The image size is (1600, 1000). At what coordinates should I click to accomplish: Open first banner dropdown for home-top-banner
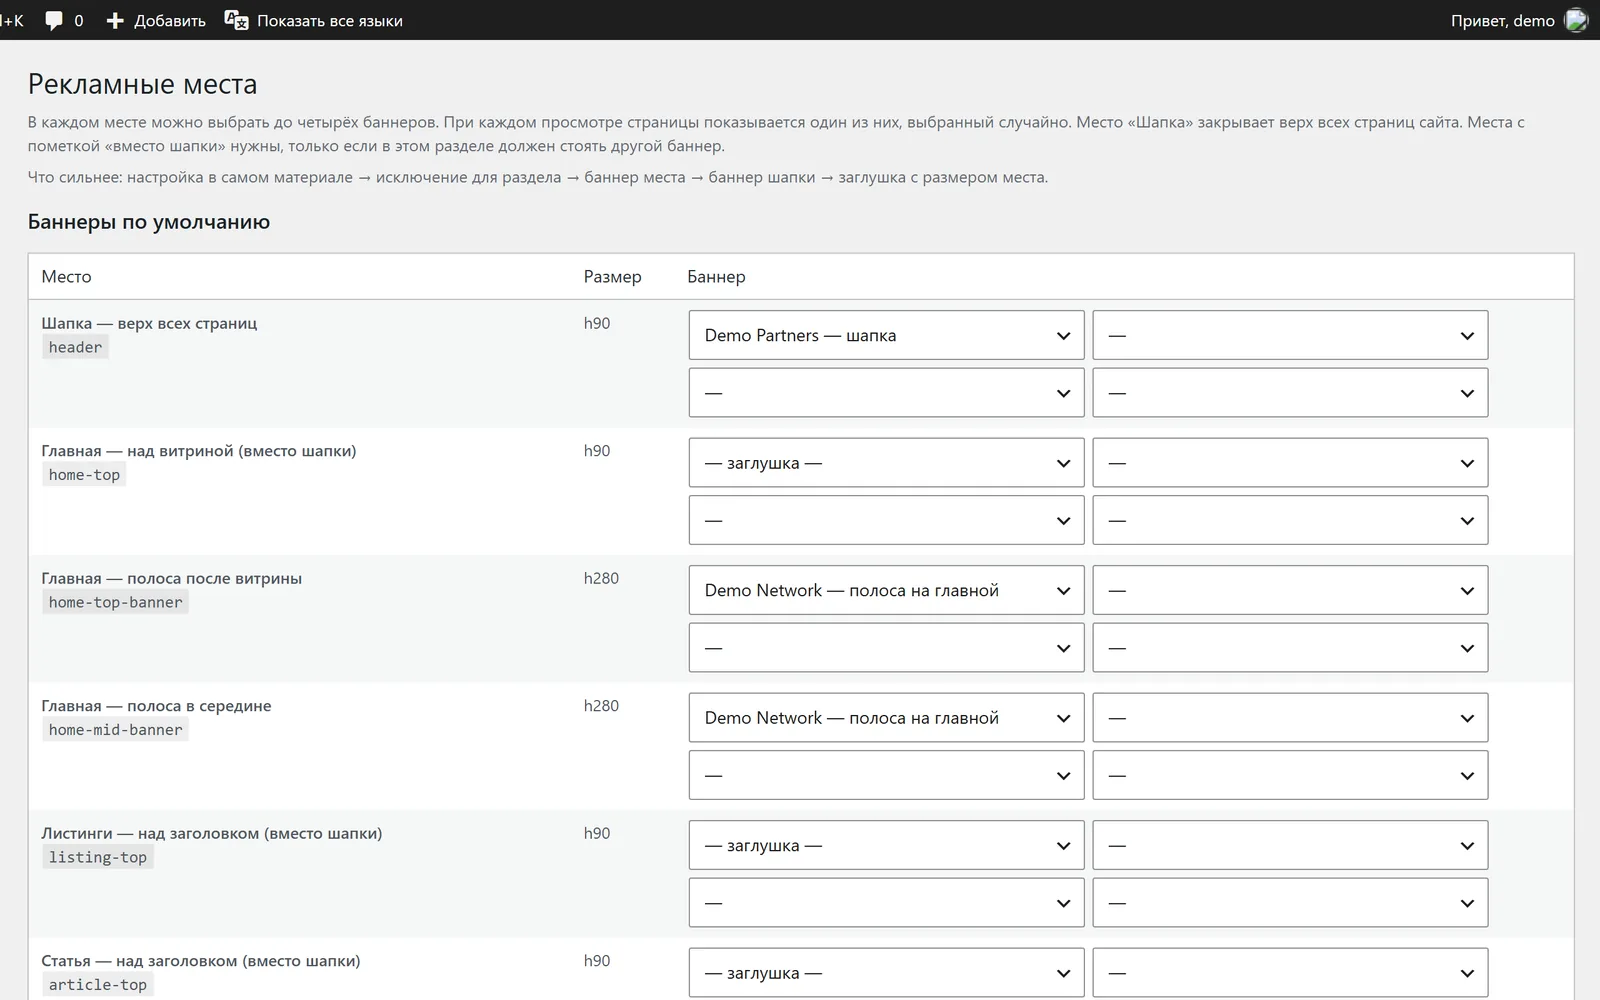886,590
